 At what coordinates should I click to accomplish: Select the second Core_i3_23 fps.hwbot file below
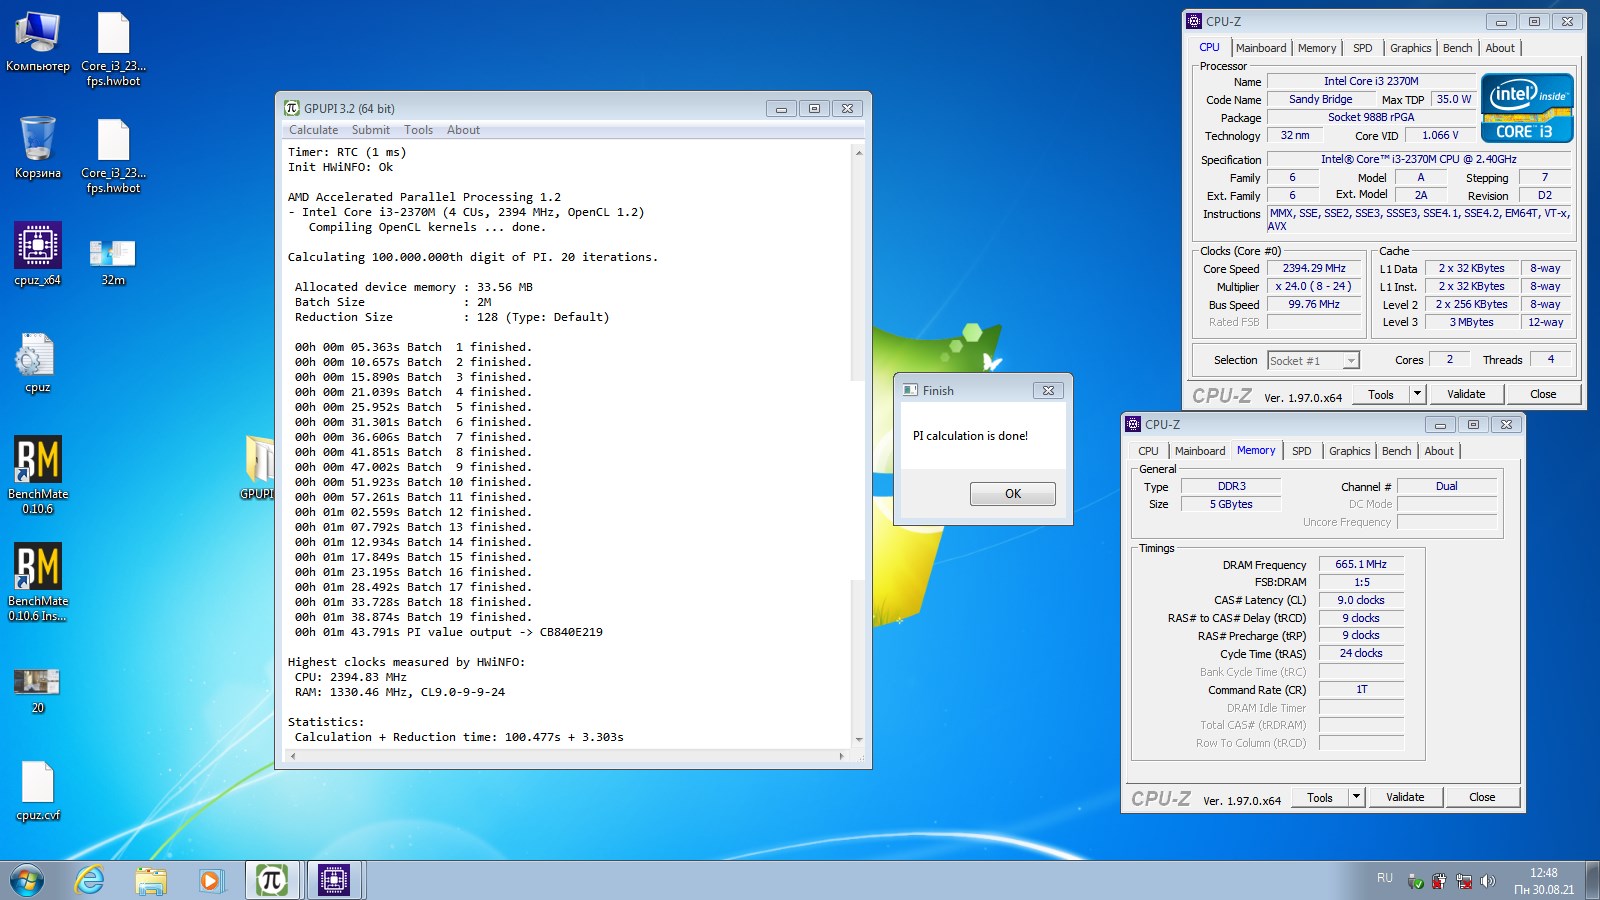(113, 155)
